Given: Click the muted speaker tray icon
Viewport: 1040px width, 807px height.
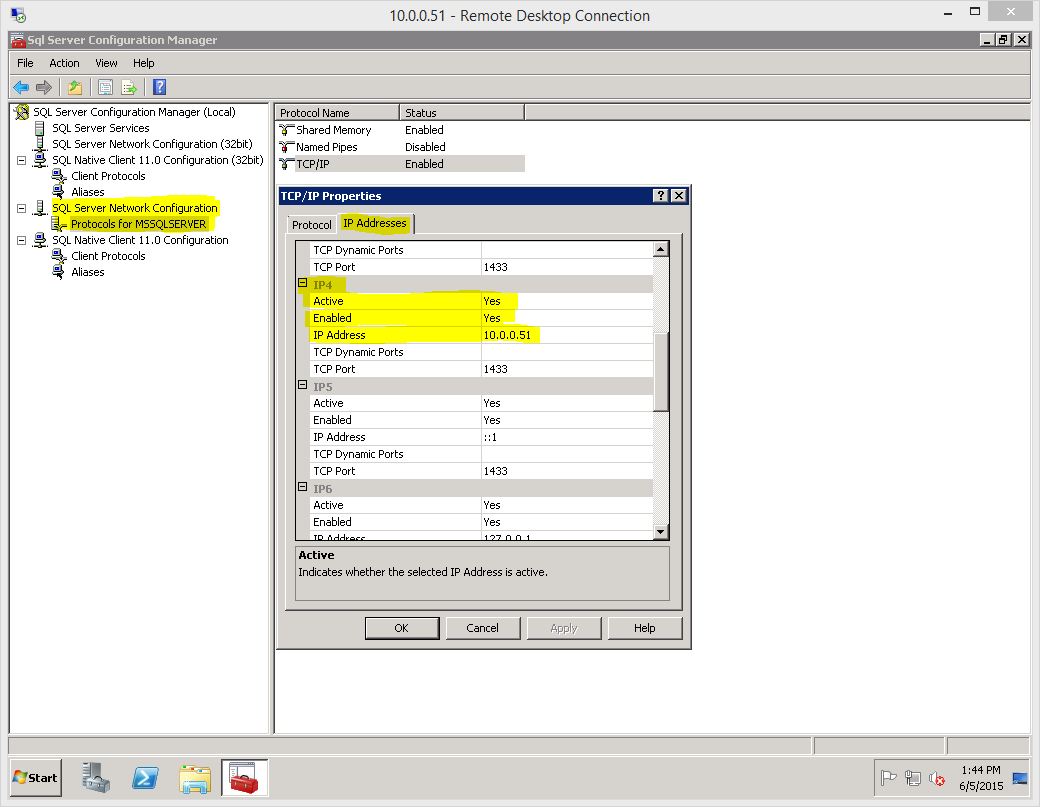Looking at the screenshot, I should tap(937, 778).
